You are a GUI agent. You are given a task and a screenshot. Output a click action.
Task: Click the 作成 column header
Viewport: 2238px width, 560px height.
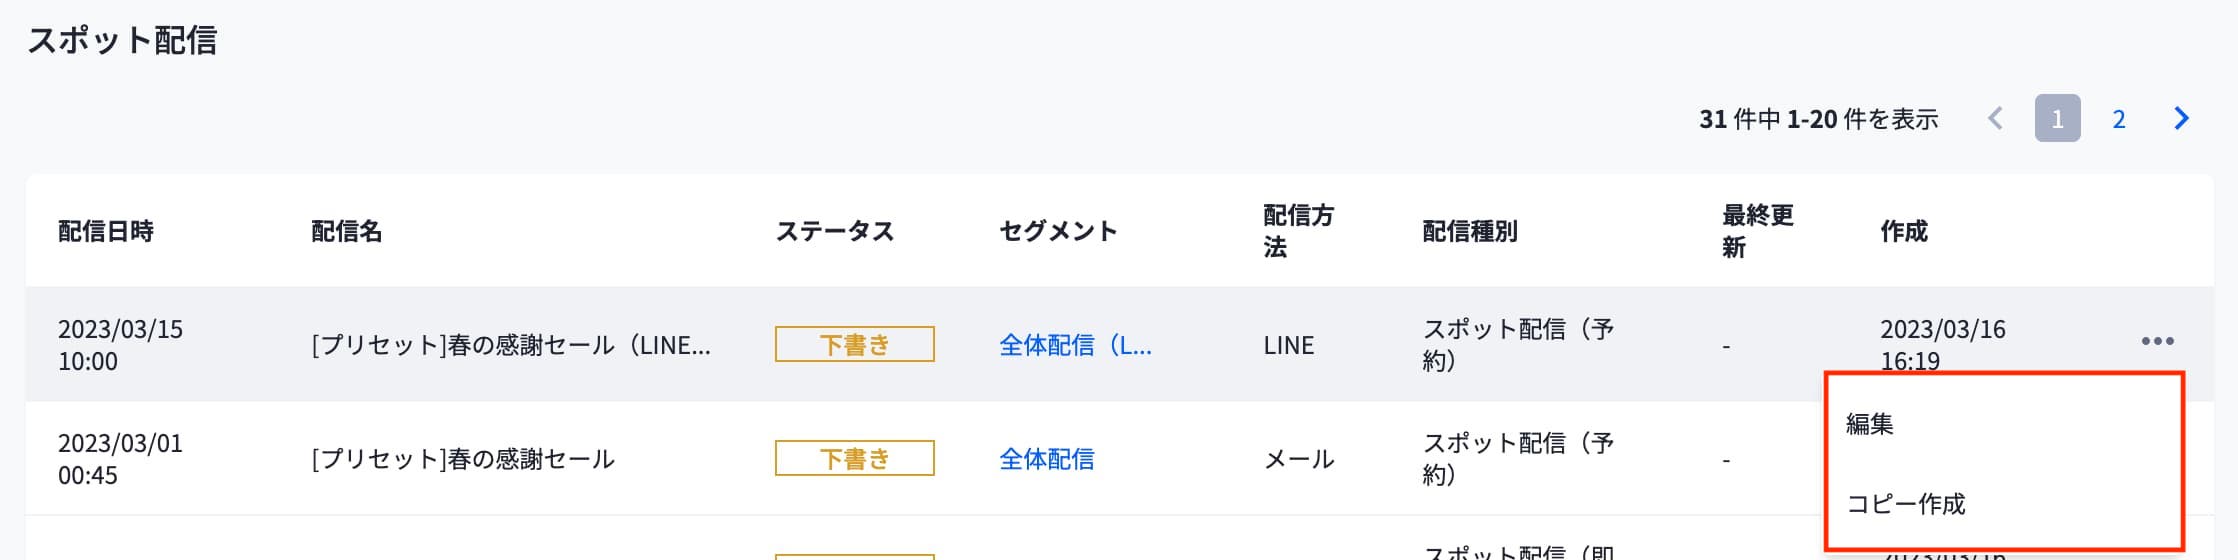point(1903,231)
